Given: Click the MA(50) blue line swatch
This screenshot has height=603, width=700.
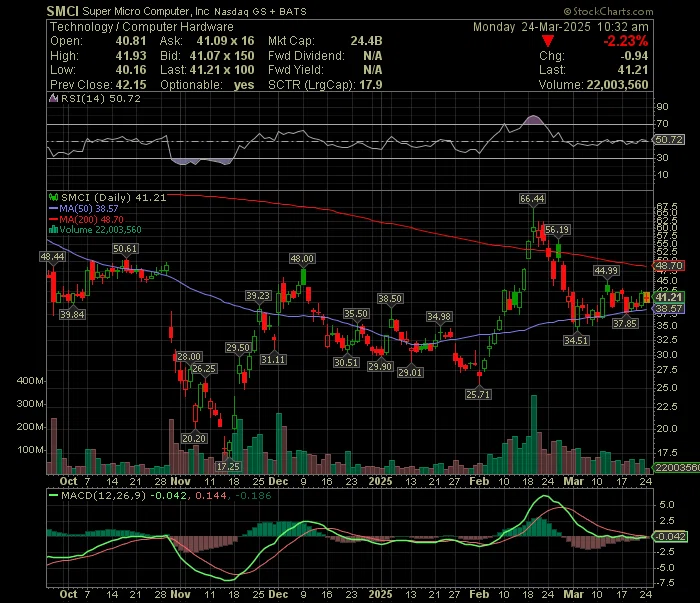Looking at the screenshot, I should point(53,209).
